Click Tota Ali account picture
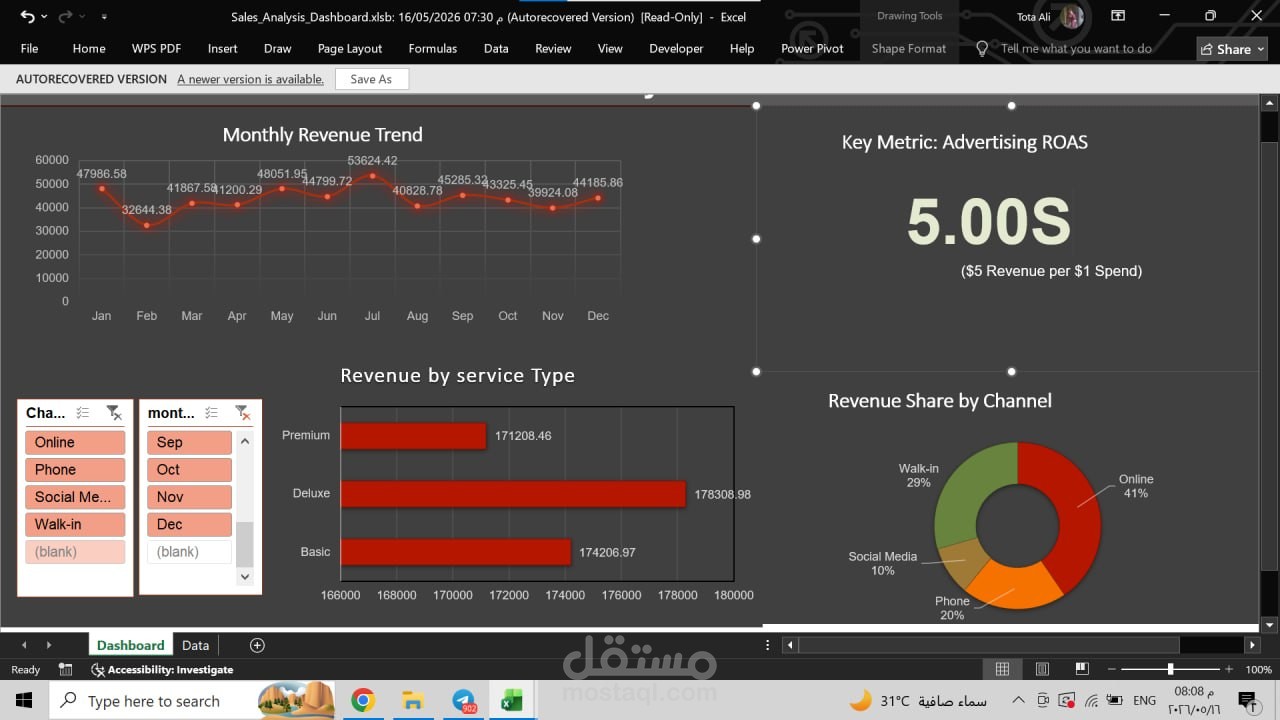Viewport: 1280px width, 720px height. (1072, 17)
